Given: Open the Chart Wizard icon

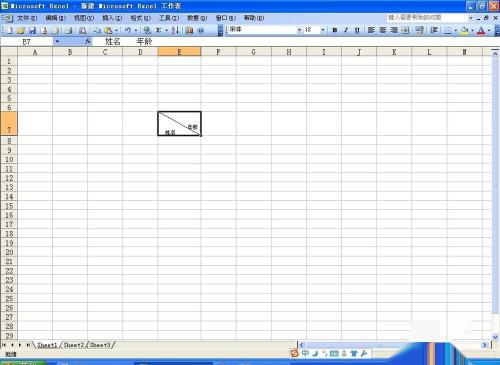Looking at the screenshot, I should click(189, 30).
